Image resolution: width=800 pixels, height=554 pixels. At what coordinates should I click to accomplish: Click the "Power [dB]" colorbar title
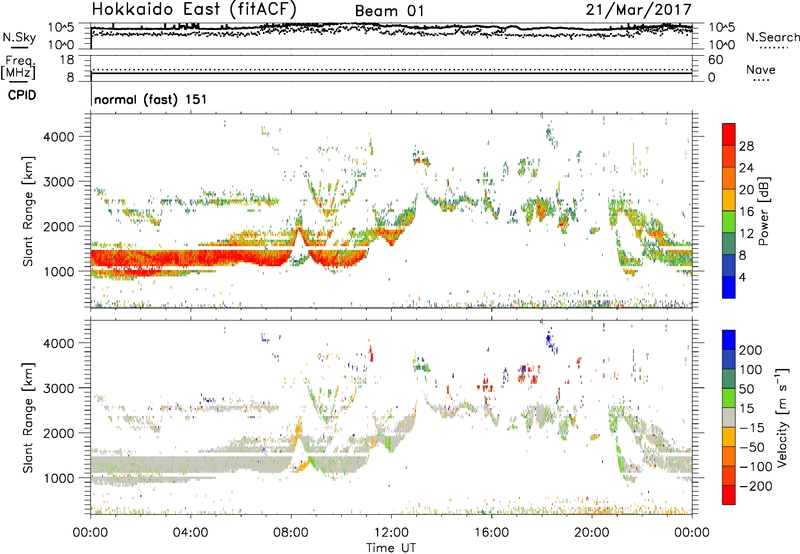763,211
